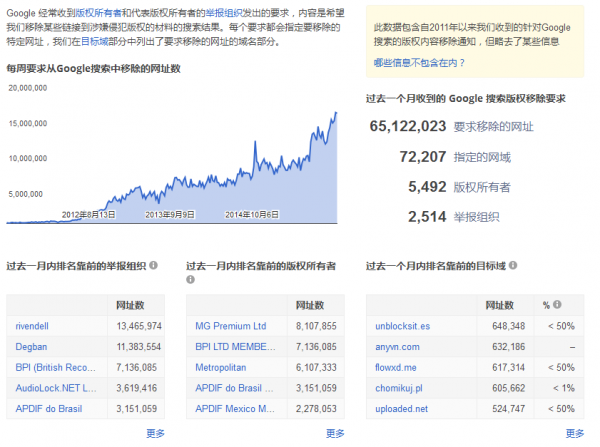Open uploaded.net target domain
This screenshot has height=447, width=600.
pyautogui.click(x=401, y=409)
